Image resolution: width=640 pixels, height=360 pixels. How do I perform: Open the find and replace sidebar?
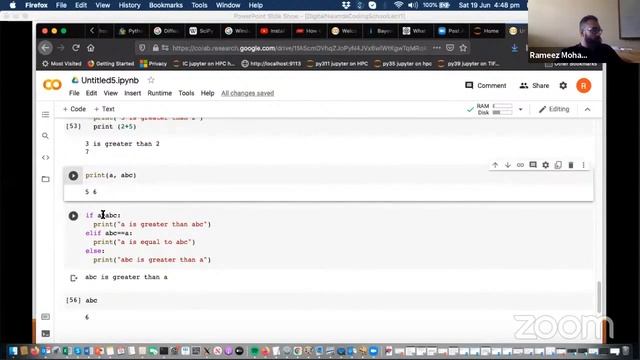[x=45, y=136]
